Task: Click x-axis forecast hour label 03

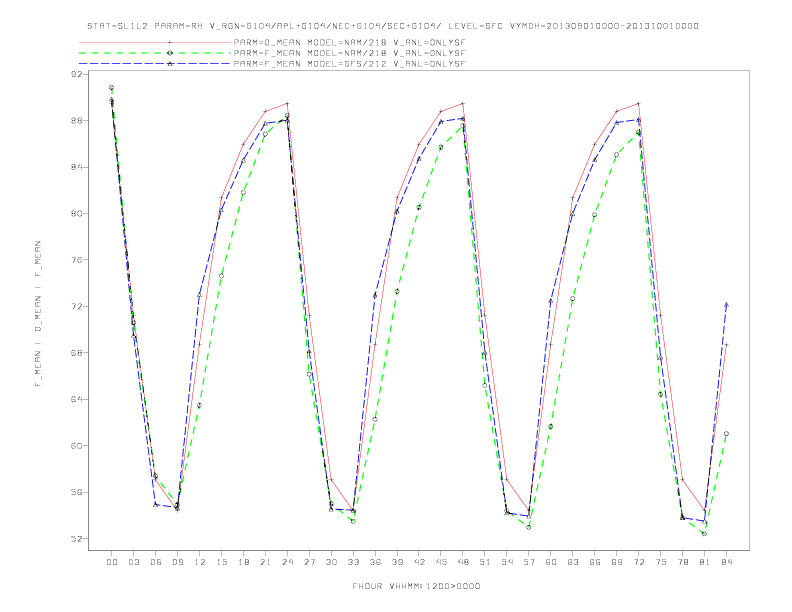Action: coord(133,562)
